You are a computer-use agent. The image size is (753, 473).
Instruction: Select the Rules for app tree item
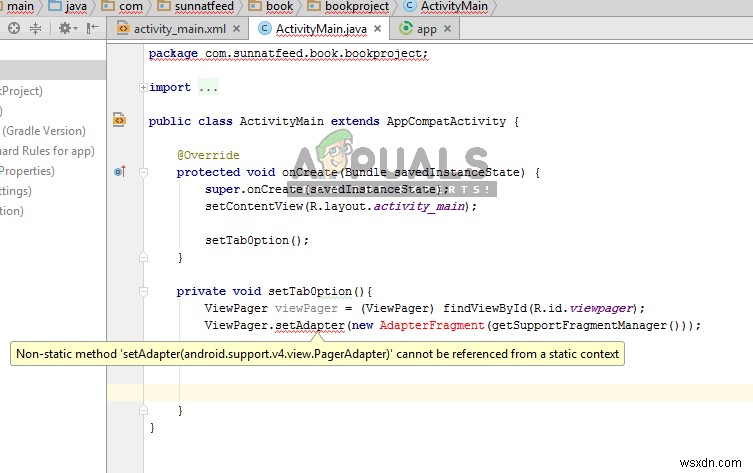(47, 151)
